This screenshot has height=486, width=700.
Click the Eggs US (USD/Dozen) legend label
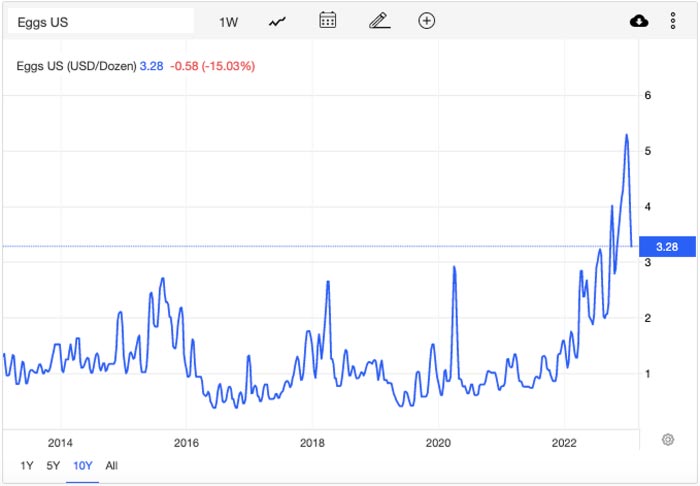pyautogui.click(x=76, y=66)
